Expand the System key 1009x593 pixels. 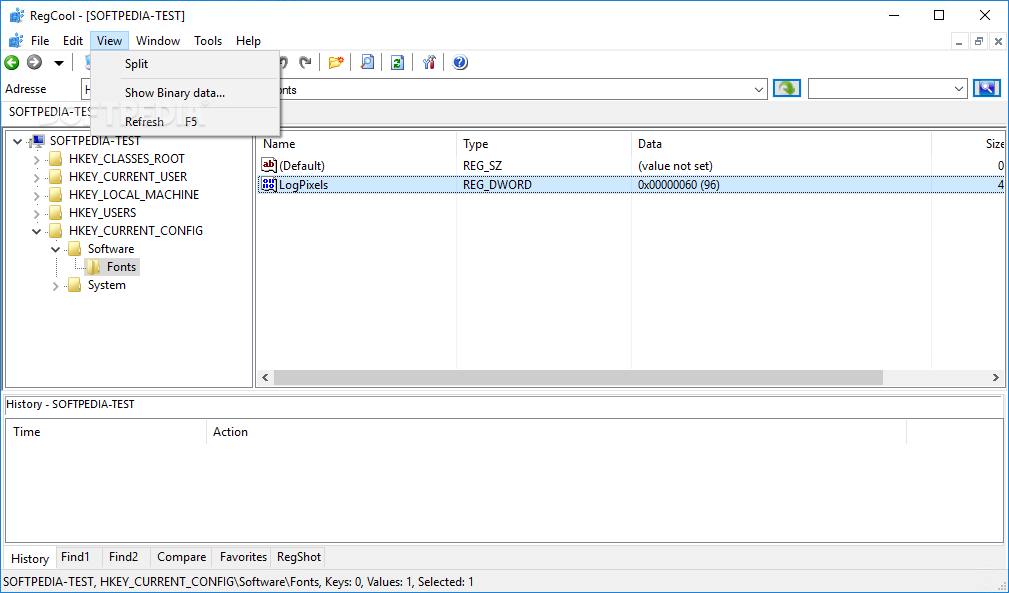55,285
